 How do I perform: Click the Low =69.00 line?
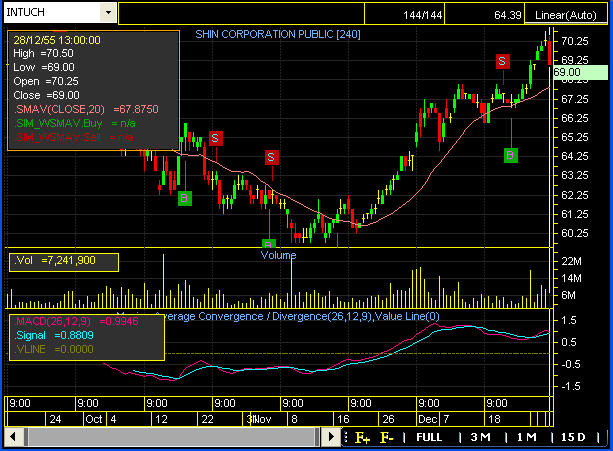coord(44,67)
